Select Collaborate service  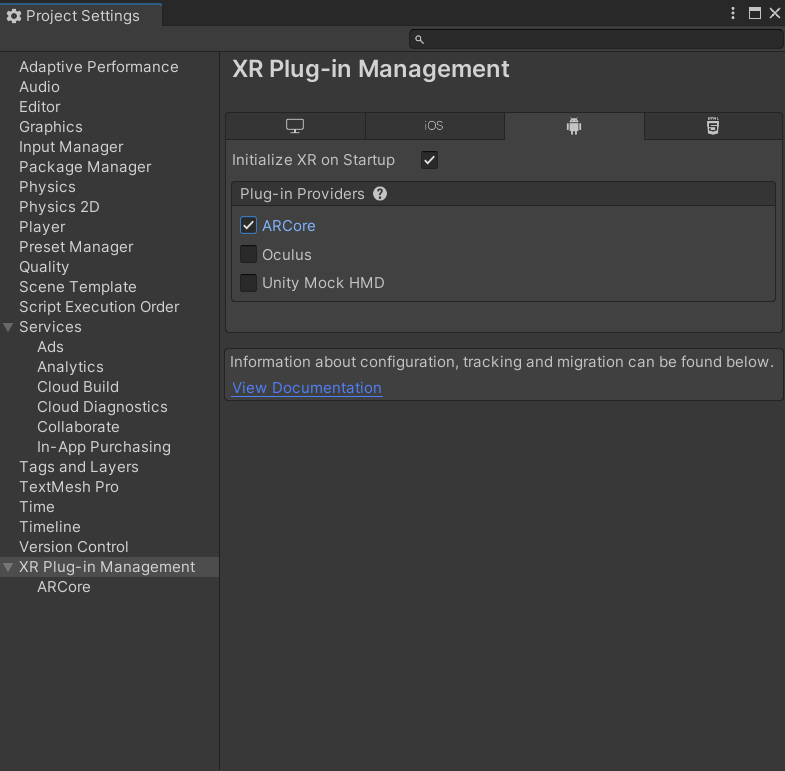pos(79,427)
